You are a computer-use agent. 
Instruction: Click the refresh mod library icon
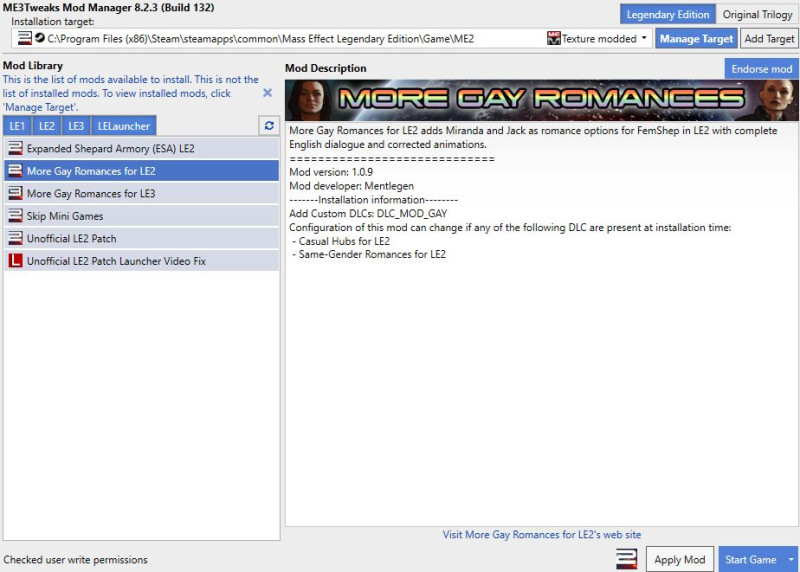[x=269, y=126]
